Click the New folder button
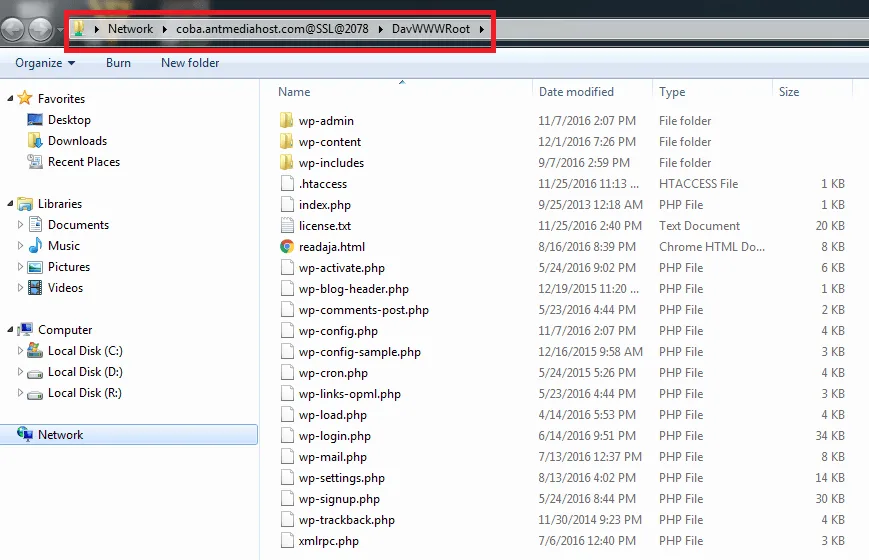 pyautogui.click(x=190, y=63)
